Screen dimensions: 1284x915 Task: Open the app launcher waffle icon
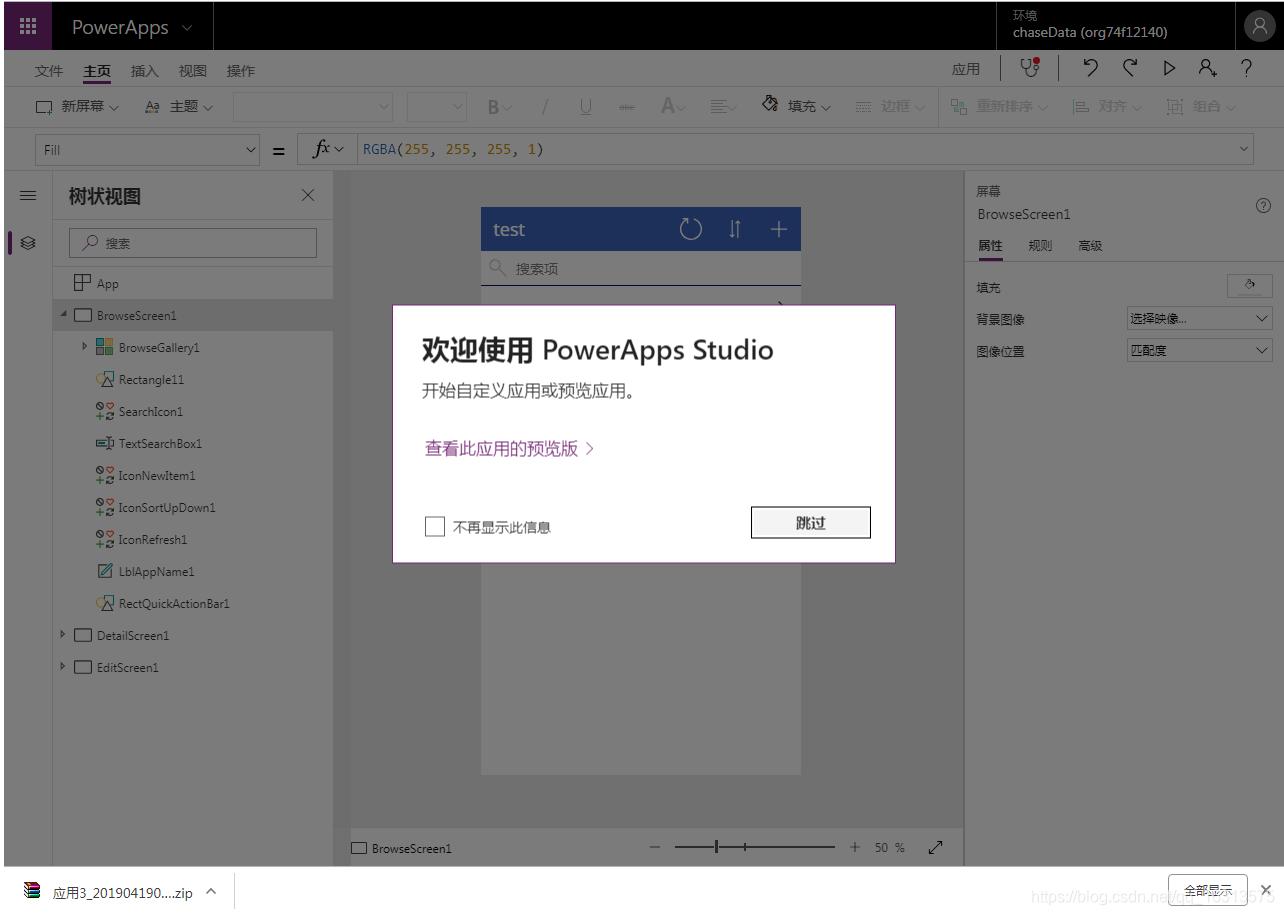point(28,27)
